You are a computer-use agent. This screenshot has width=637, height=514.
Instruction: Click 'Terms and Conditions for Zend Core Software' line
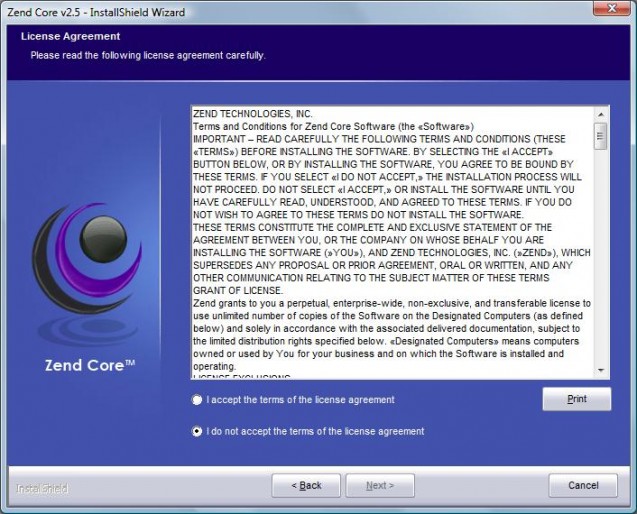click(333, 126)
